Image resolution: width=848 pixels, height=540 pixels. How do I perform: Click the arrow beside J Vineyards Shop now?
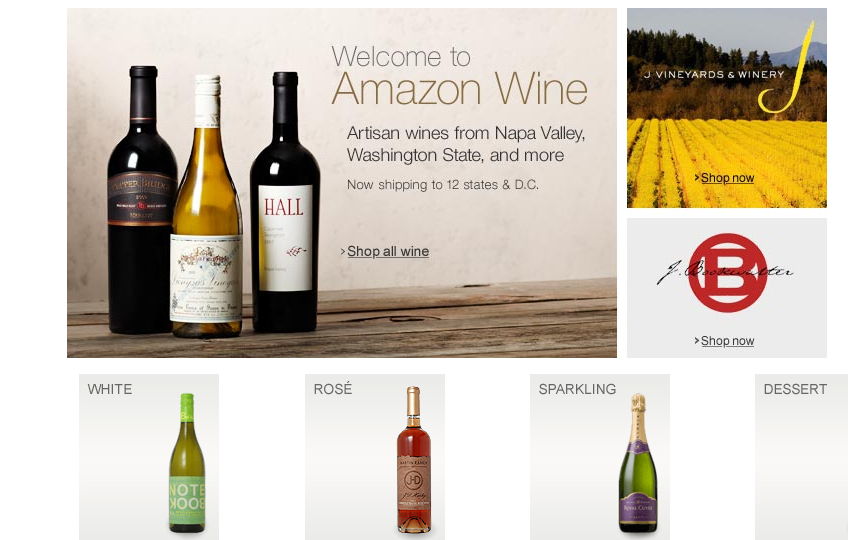point(697,177)
